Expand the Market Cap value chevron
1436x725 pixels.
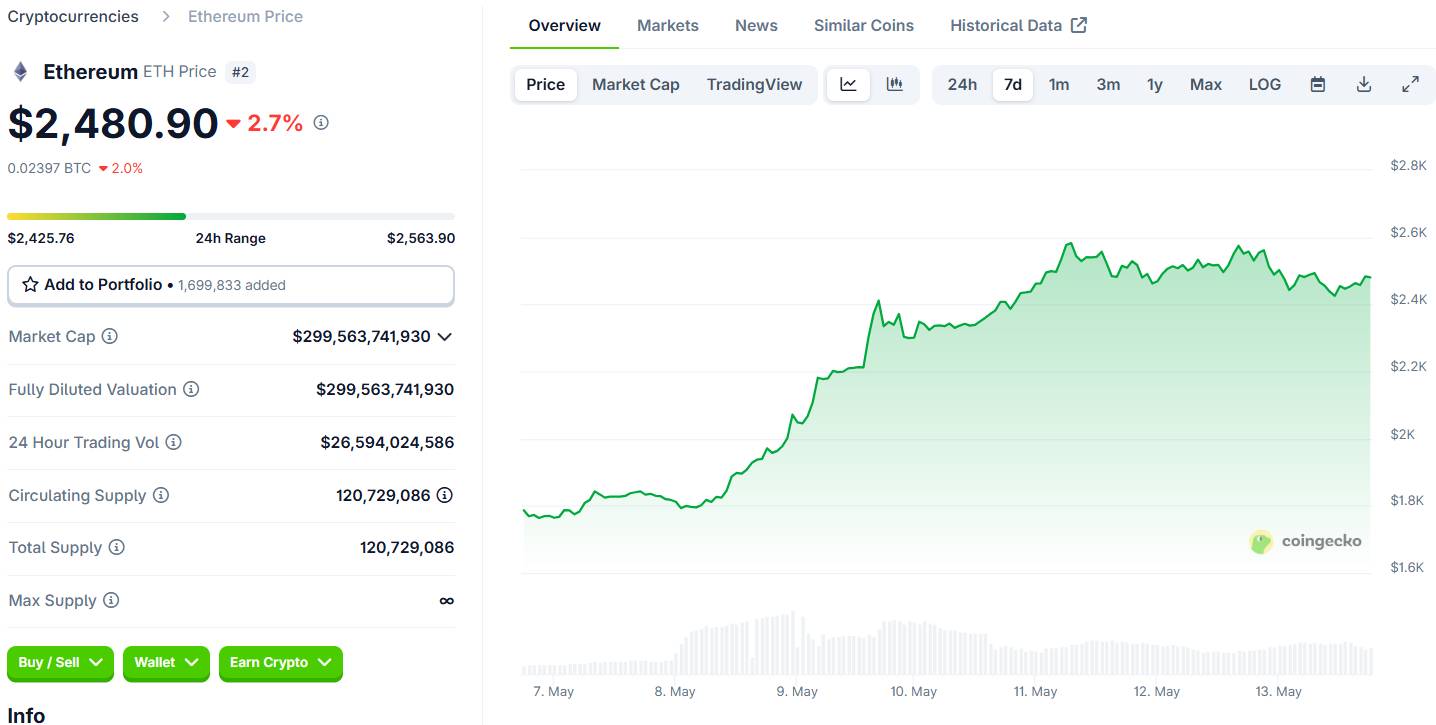(445, 336)
